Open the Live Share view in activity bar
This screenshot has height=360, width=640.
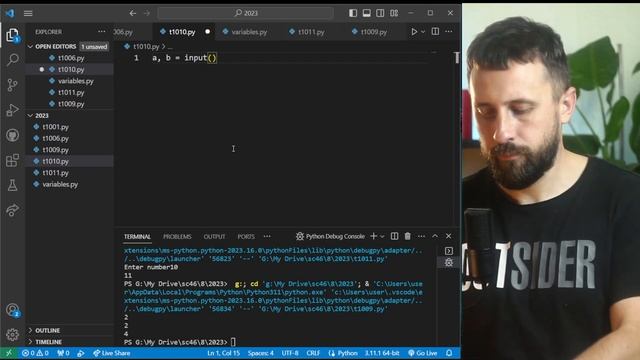13,210
